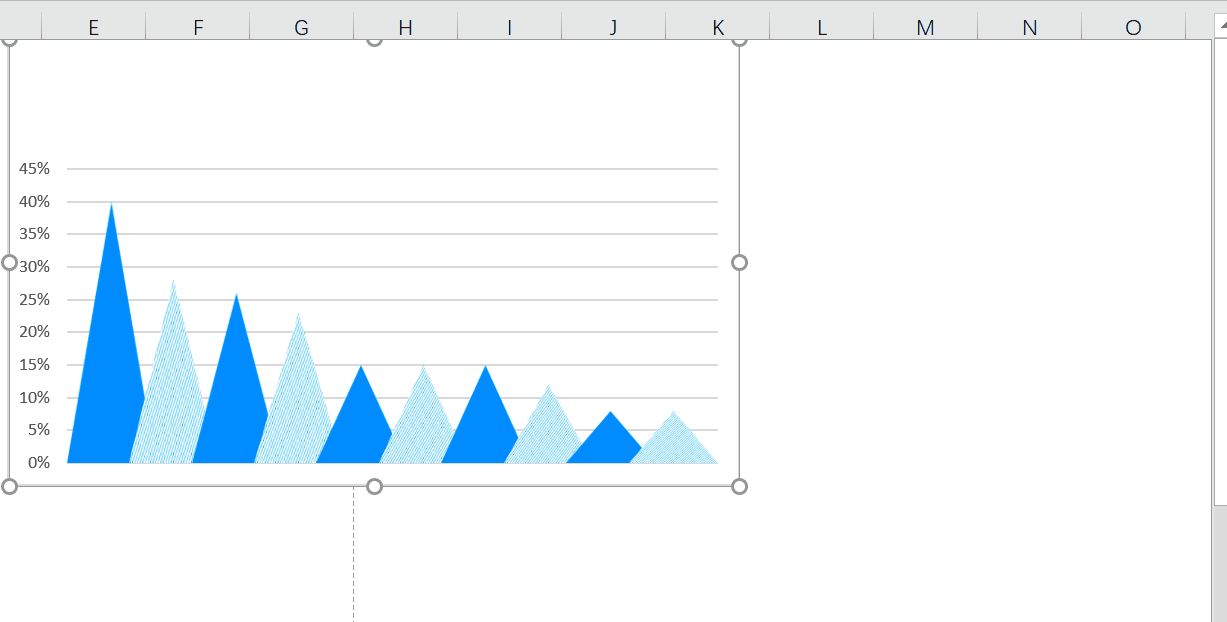The image size is (1227, 622).
Task: Click the chart's left-middle sizing handle
Action: 10,262
